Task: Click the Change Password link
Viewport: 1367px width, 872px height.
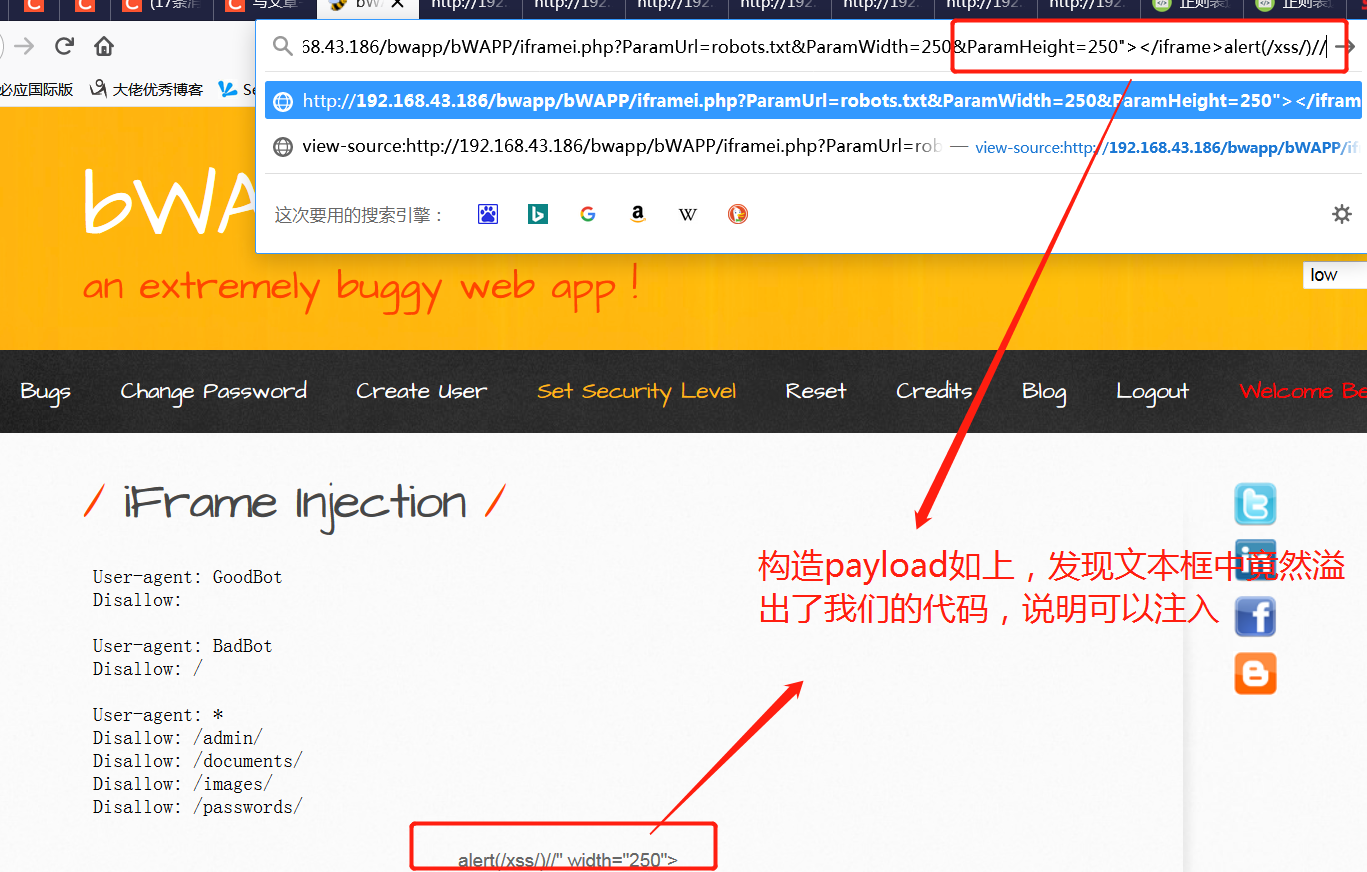Action: pyautogui.click(x=213, y=391)
